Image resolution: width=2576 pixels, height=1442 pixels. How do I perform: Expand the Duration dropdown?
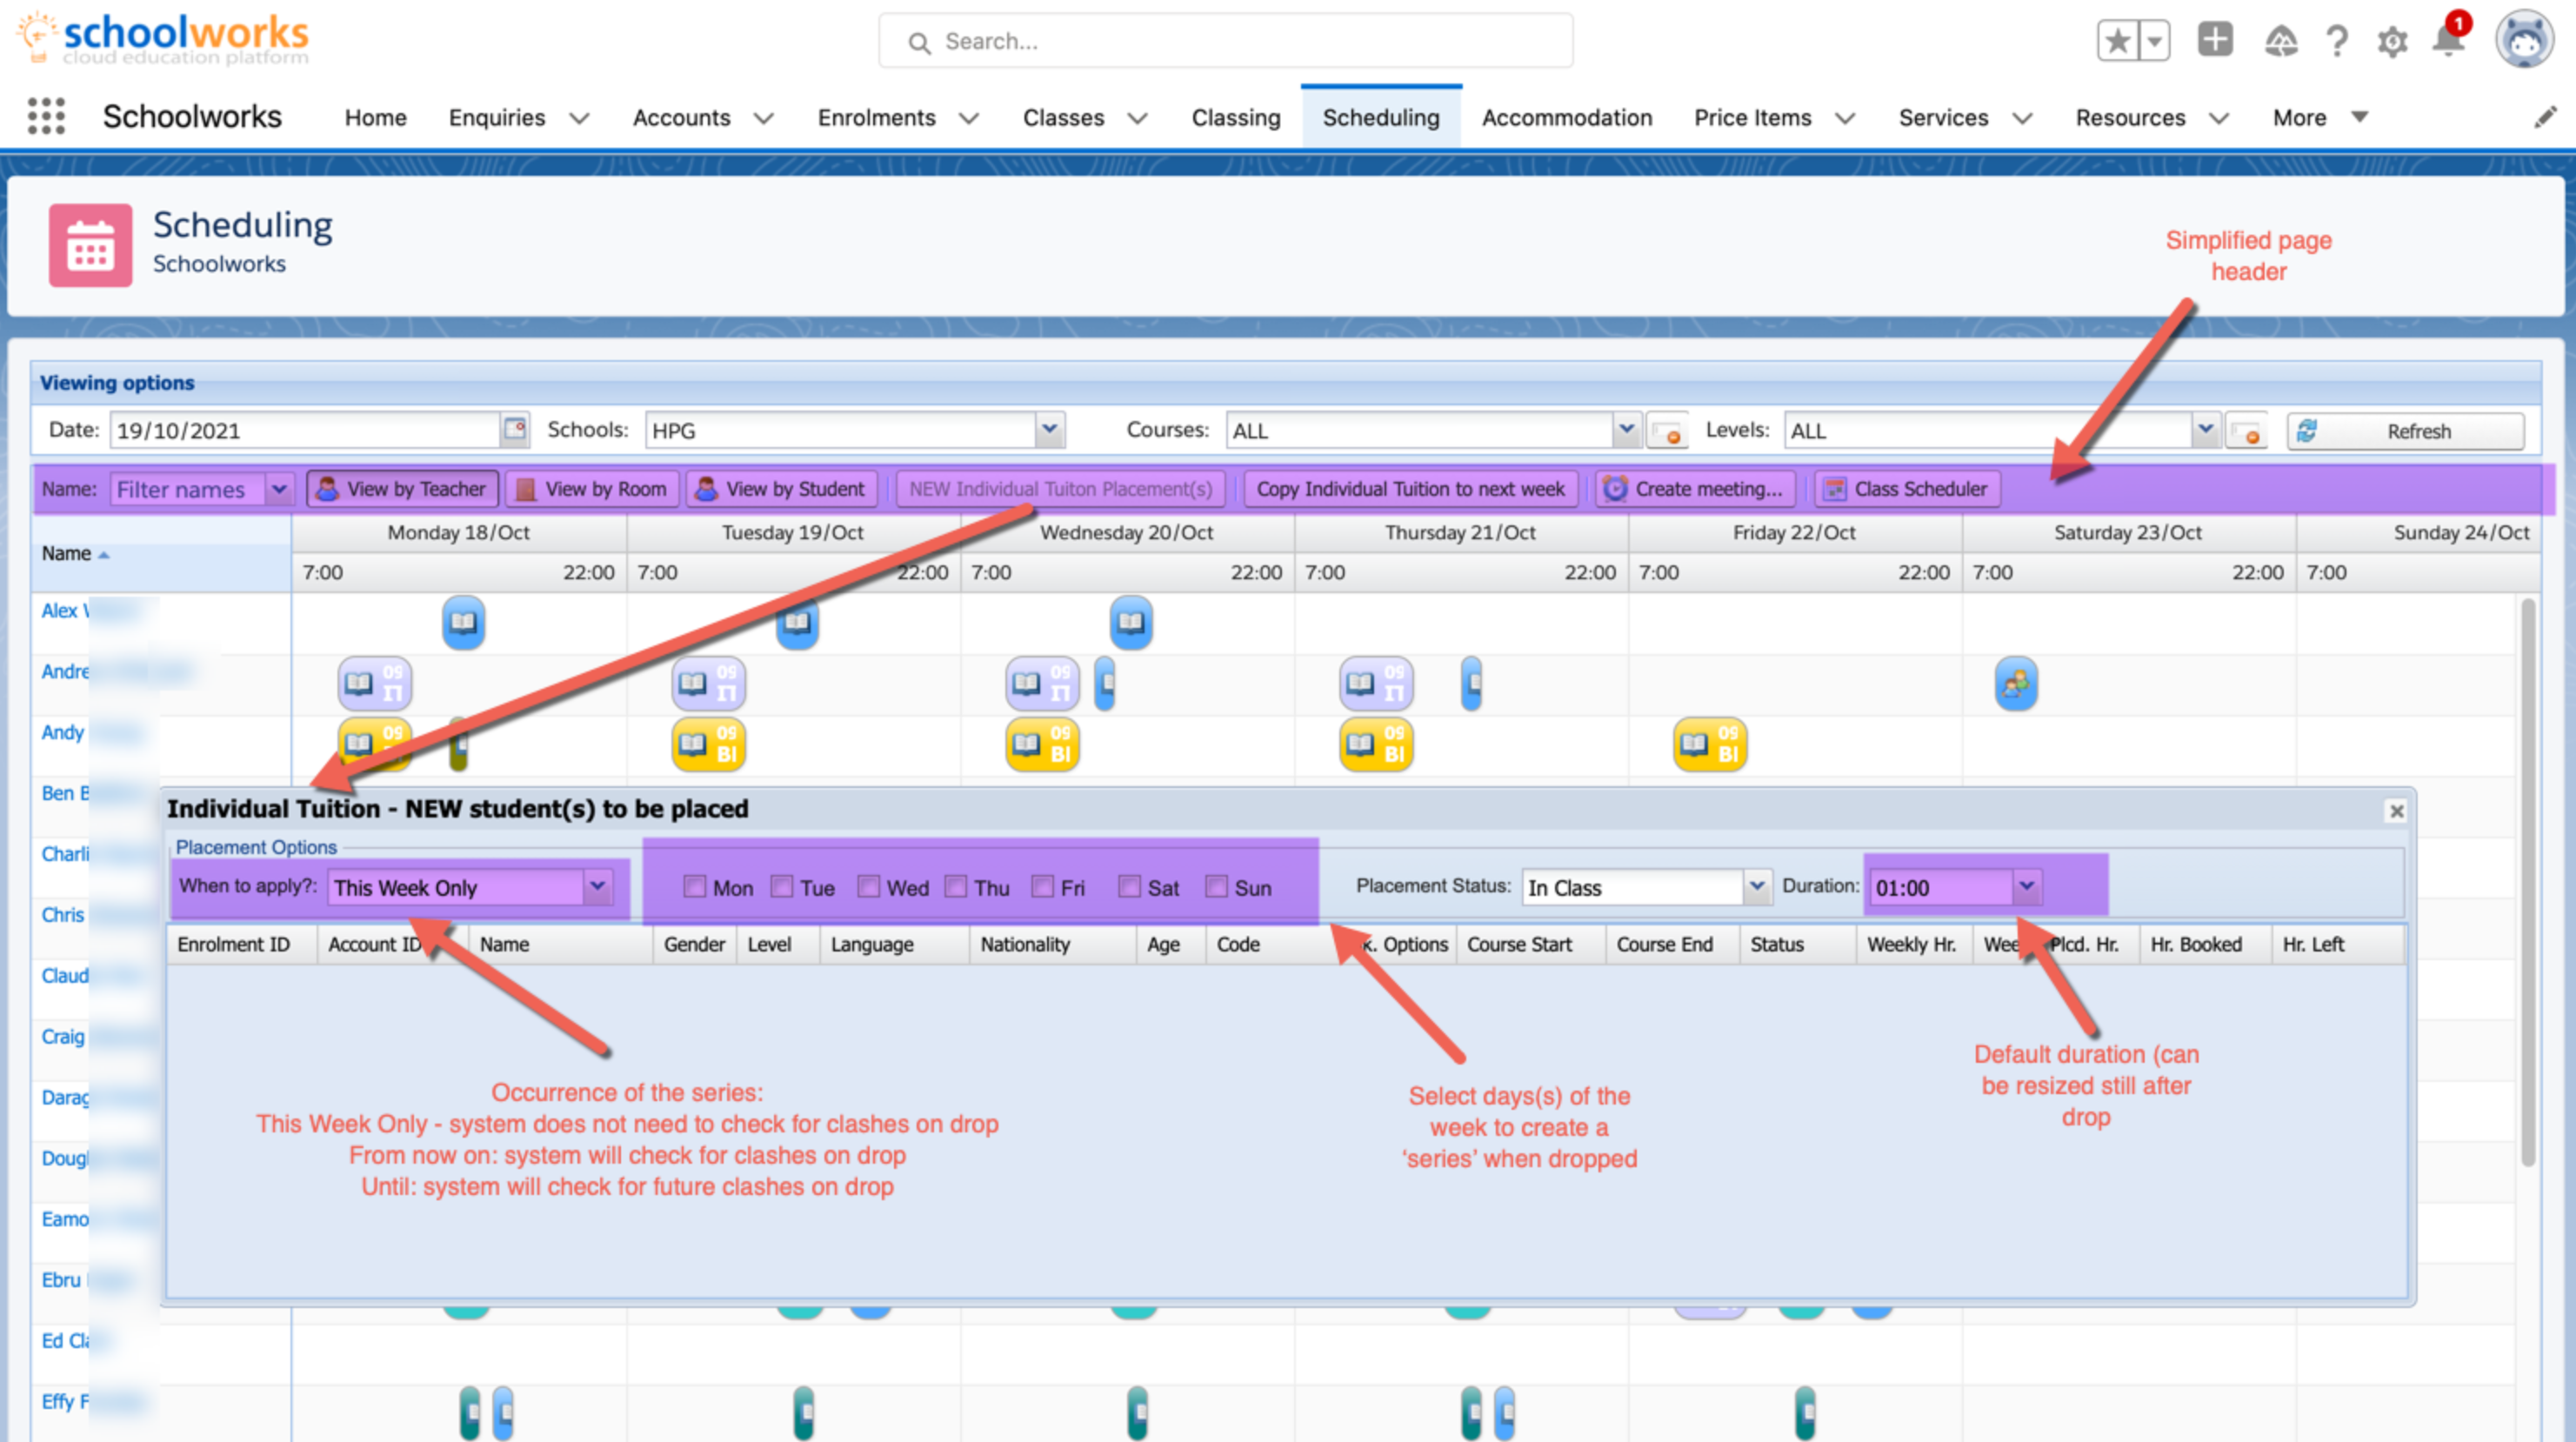click(x=2026, y=887)
